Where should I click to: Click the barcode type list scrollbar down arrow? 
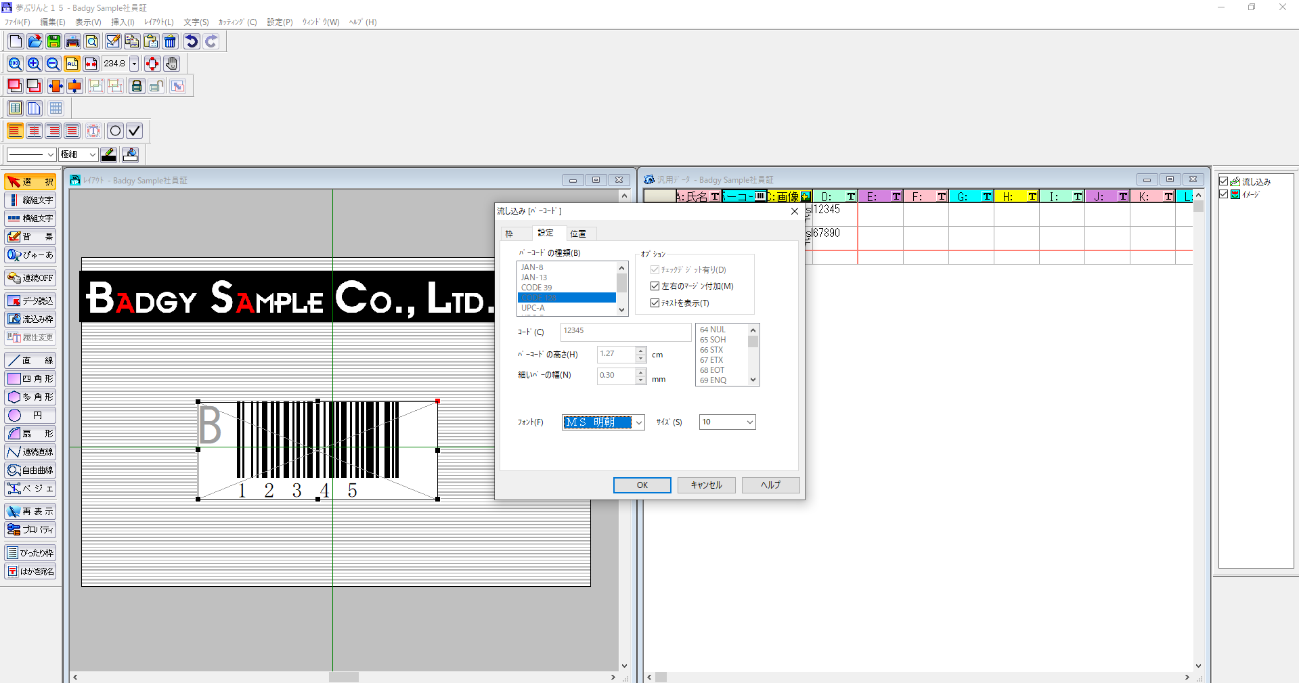[622, 310]
